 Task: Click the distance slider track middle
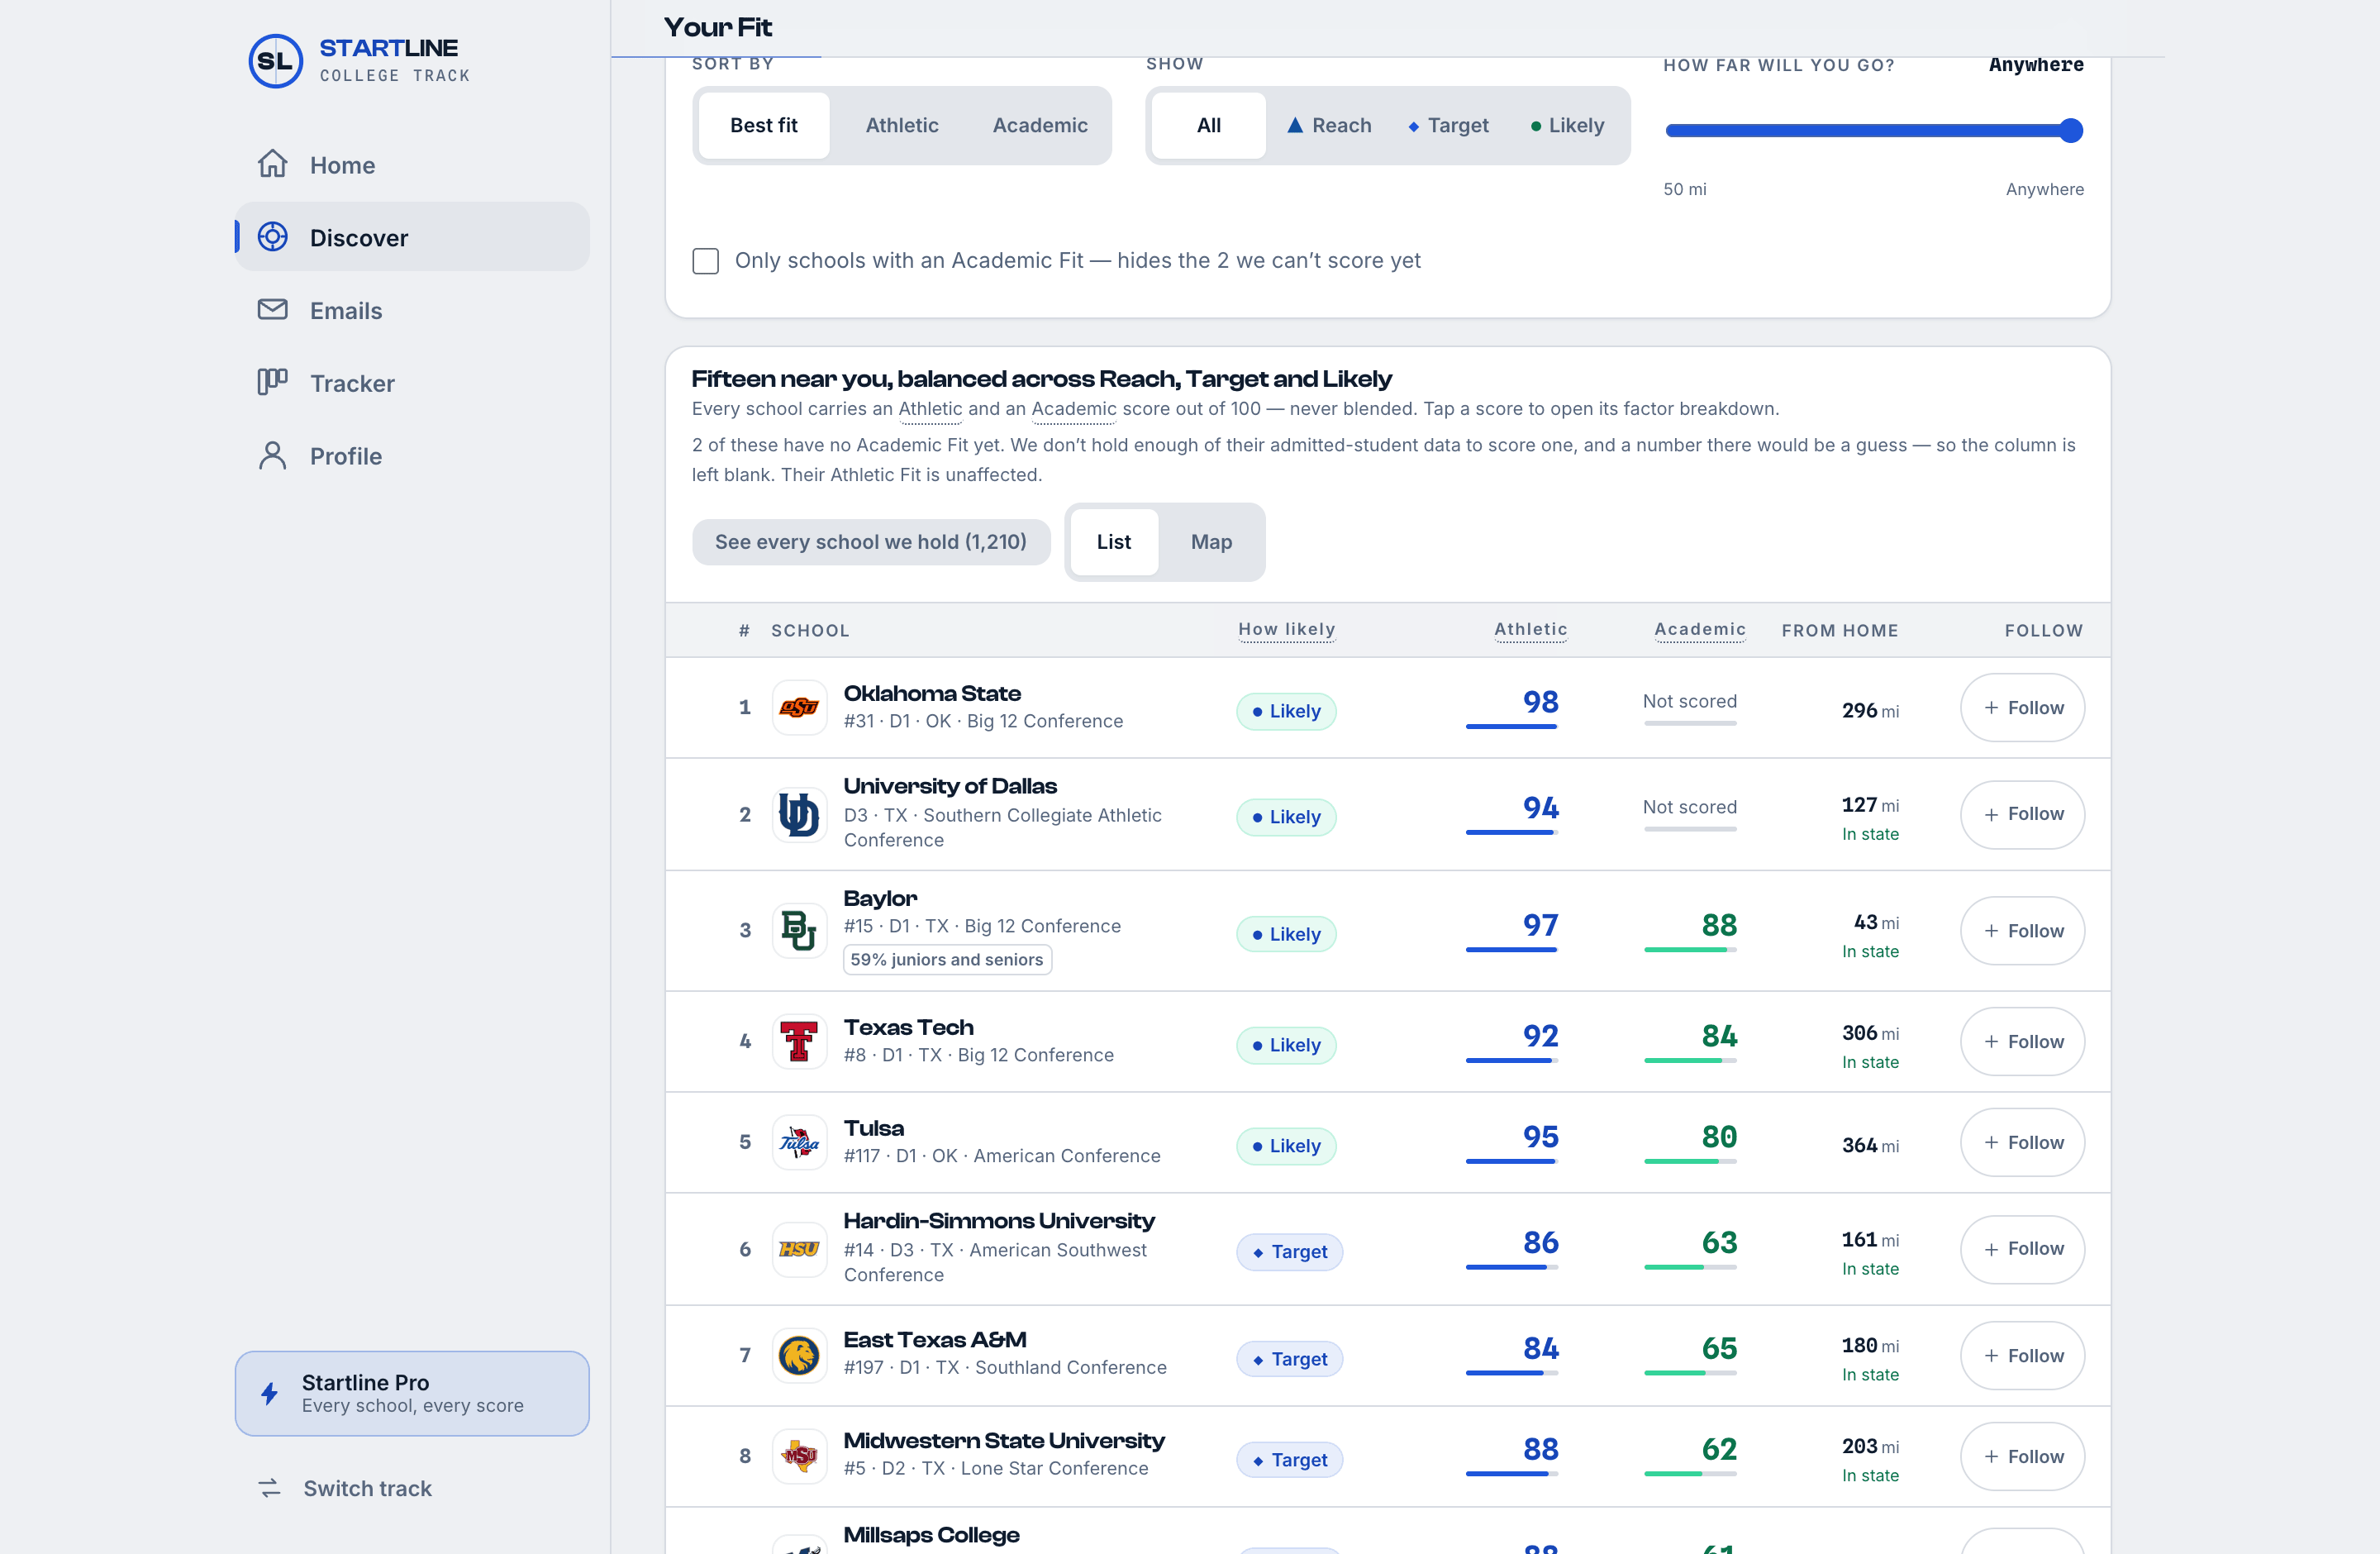click(x=1873, y=130)
